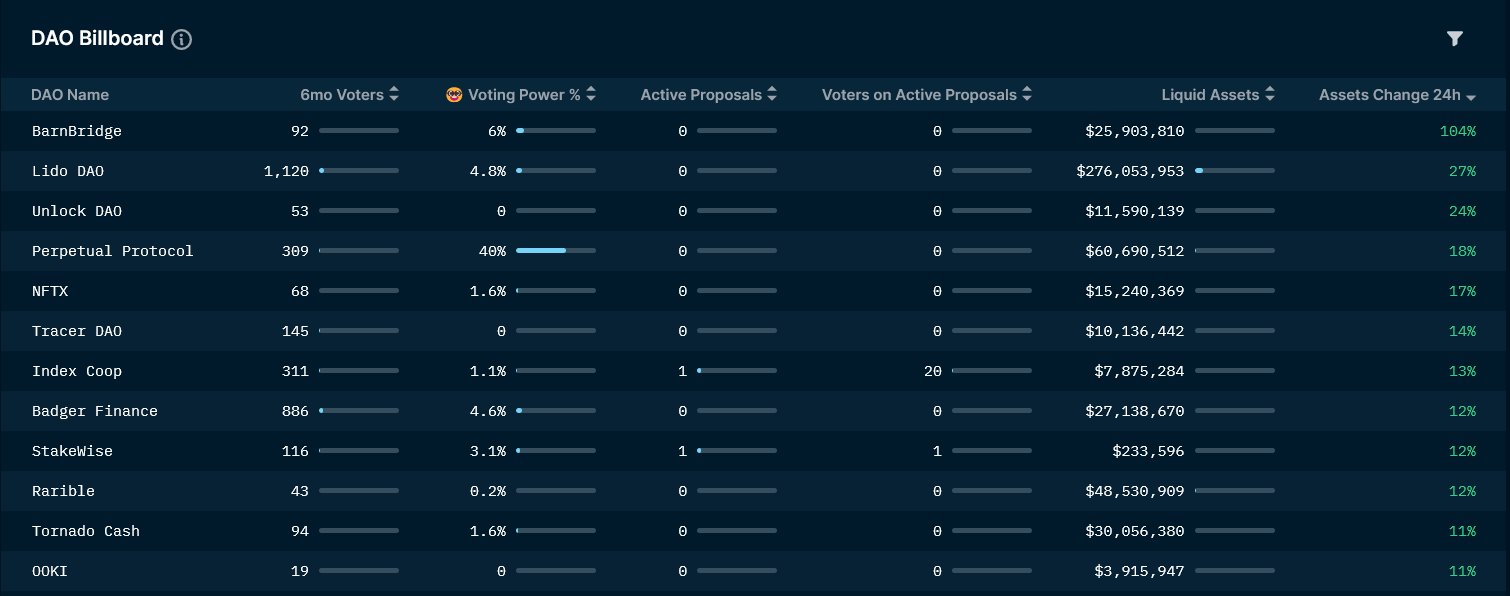The height and width of the screenshot is (596, 1510).
Task: Click Rarible's $48,530,909 liquid assets
Action: (x=1135, y=491)
